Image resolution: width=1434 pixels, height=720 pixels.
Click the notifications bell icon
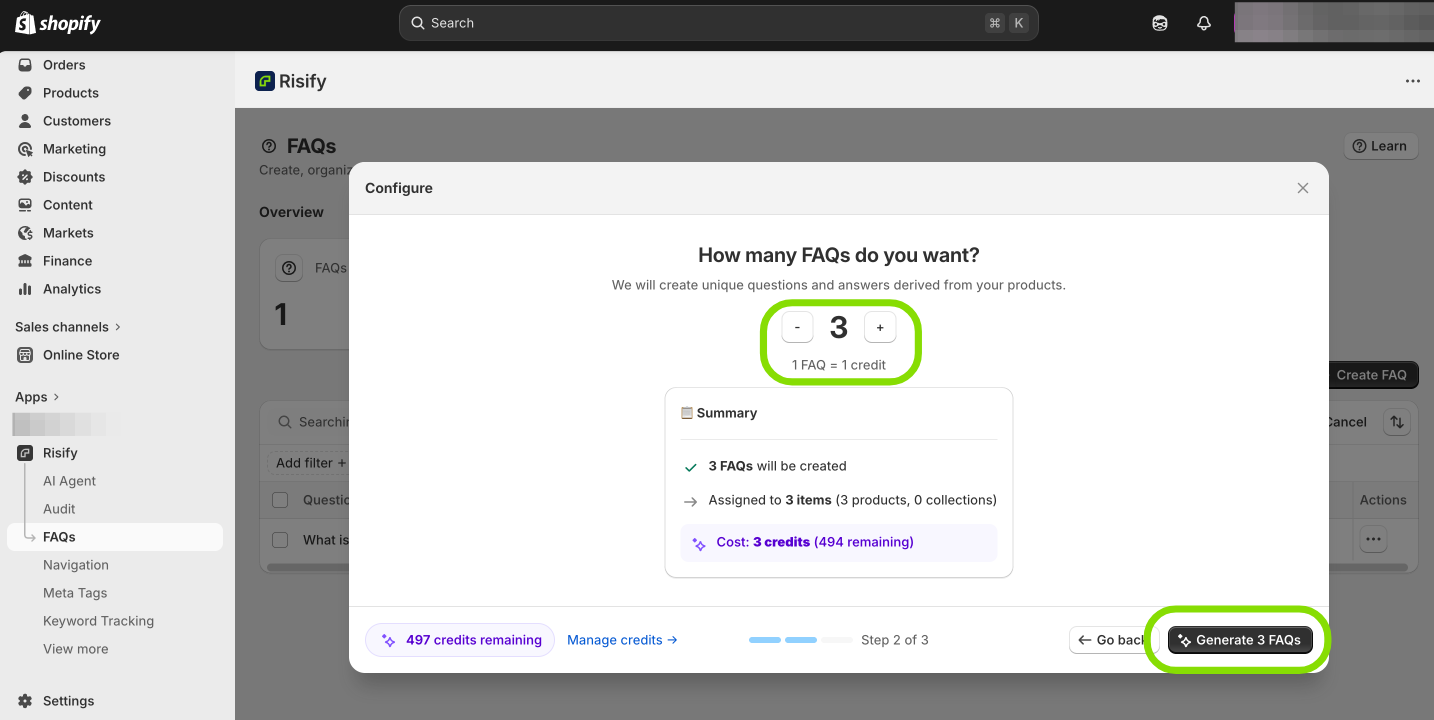(1204, 23)
